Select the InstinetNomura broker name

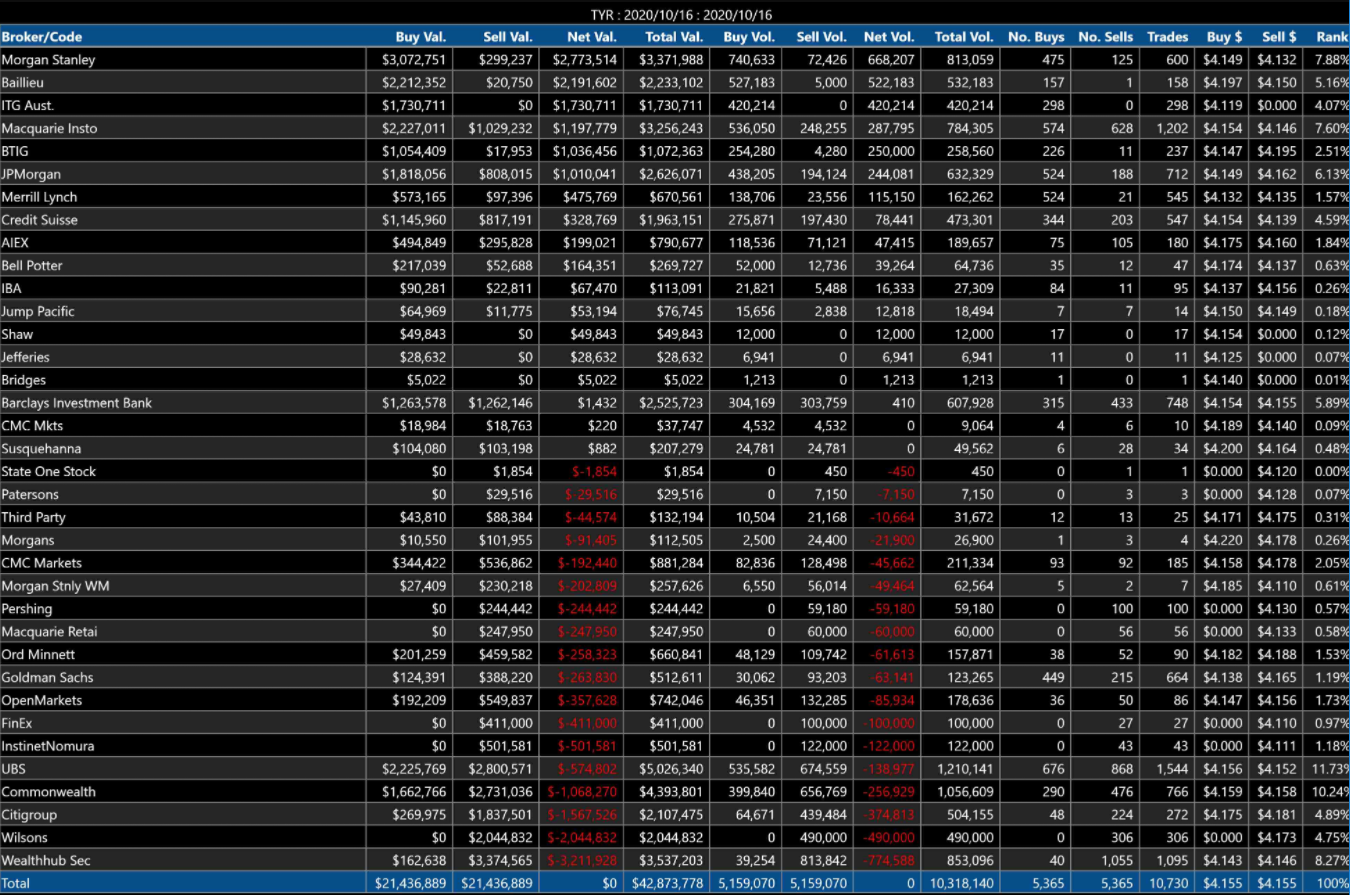(x=48, y=746)
